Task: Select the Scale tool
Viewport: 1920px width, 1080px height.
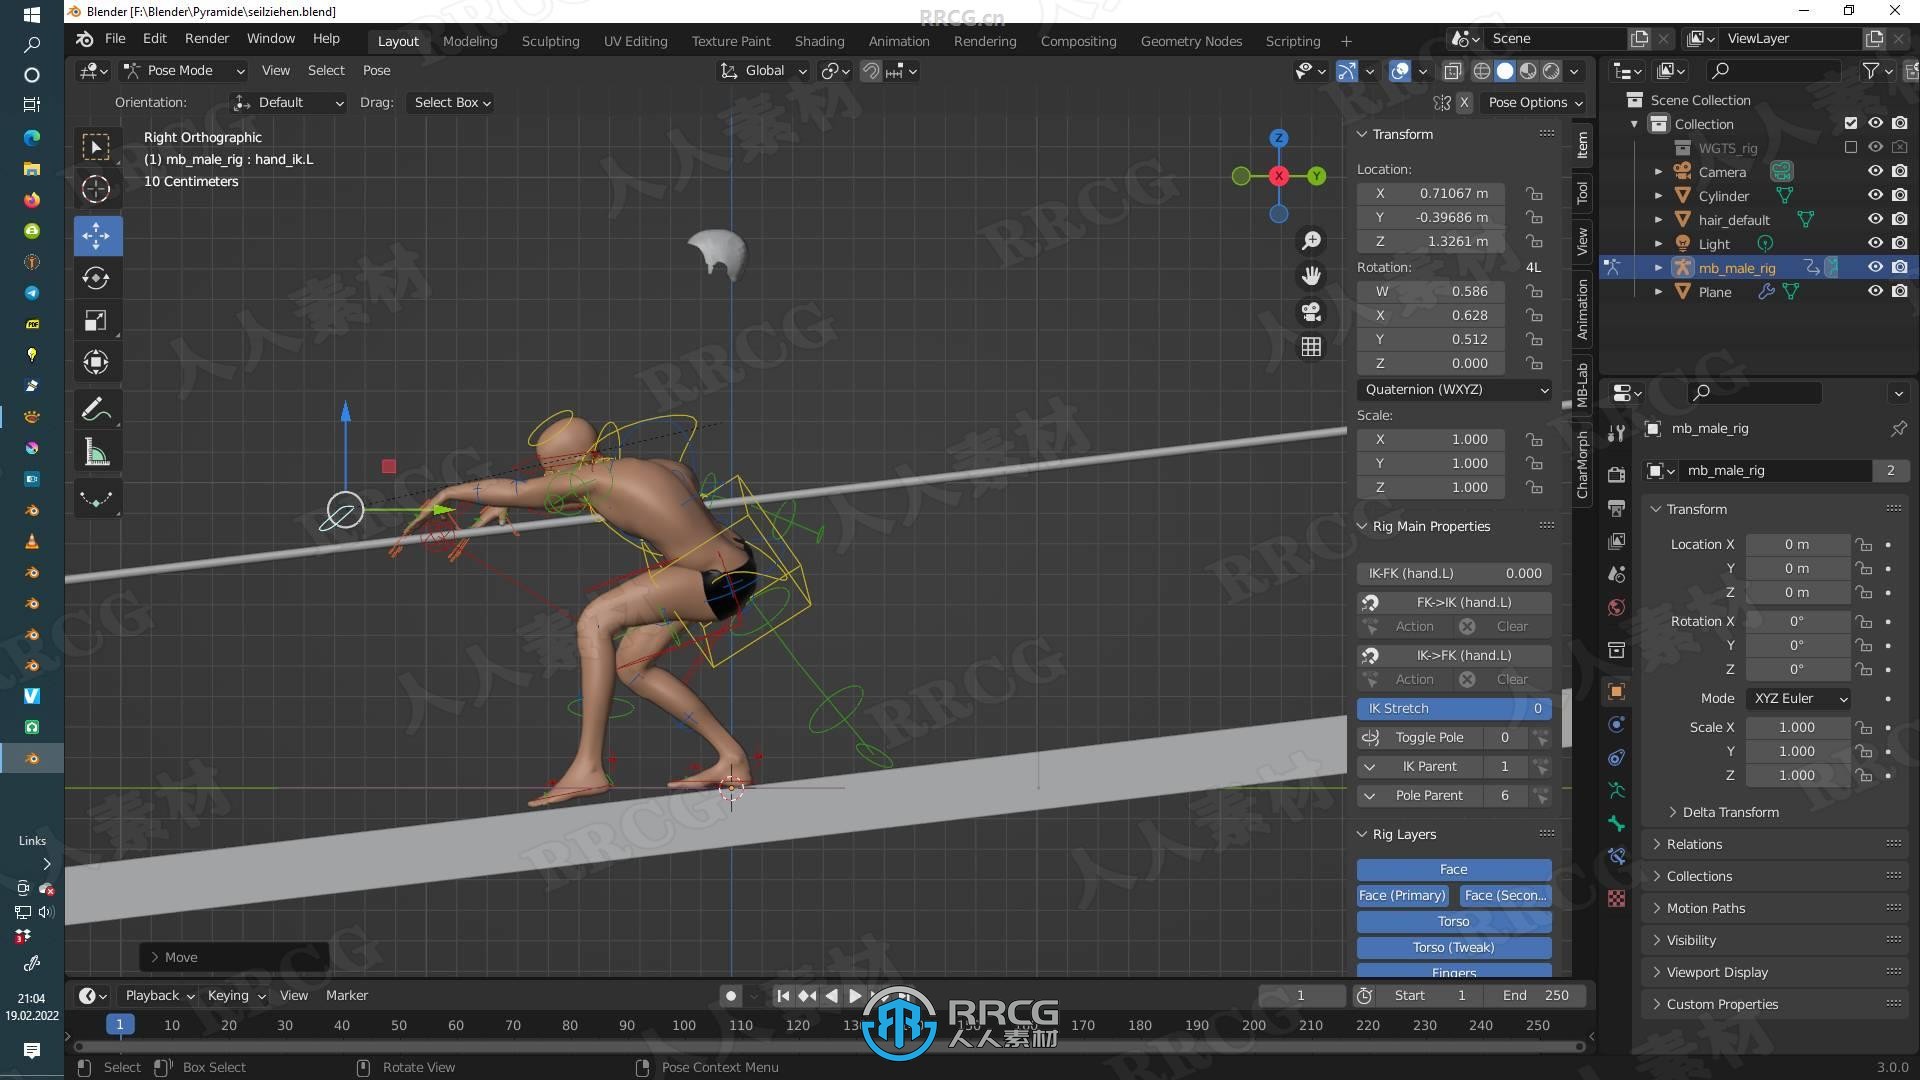Action: (96, 320)
